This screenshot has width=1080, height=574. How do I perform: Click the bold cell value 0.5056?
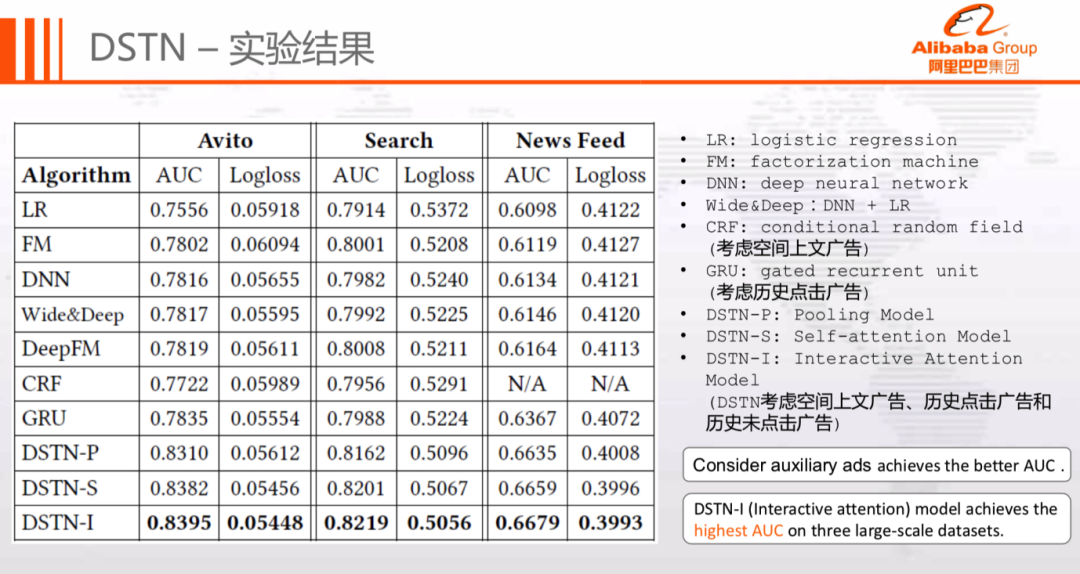click(x=439, y=523)
